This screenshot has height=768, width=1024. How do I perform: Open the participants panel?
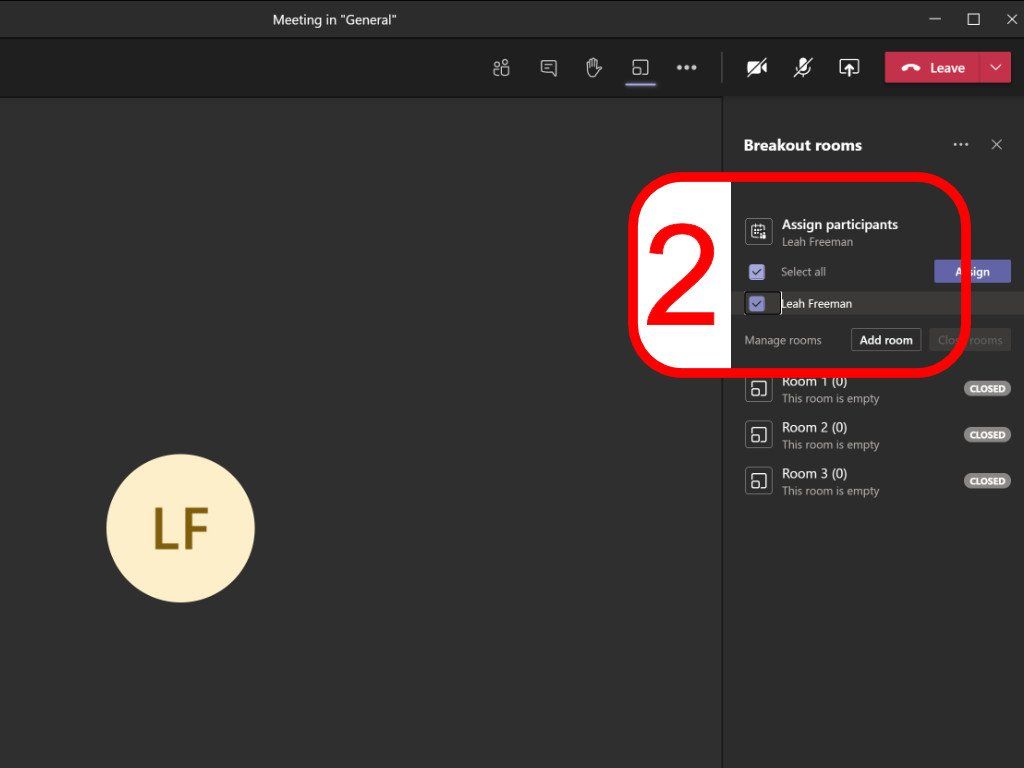pyautogui.click(x=500, y=67)
